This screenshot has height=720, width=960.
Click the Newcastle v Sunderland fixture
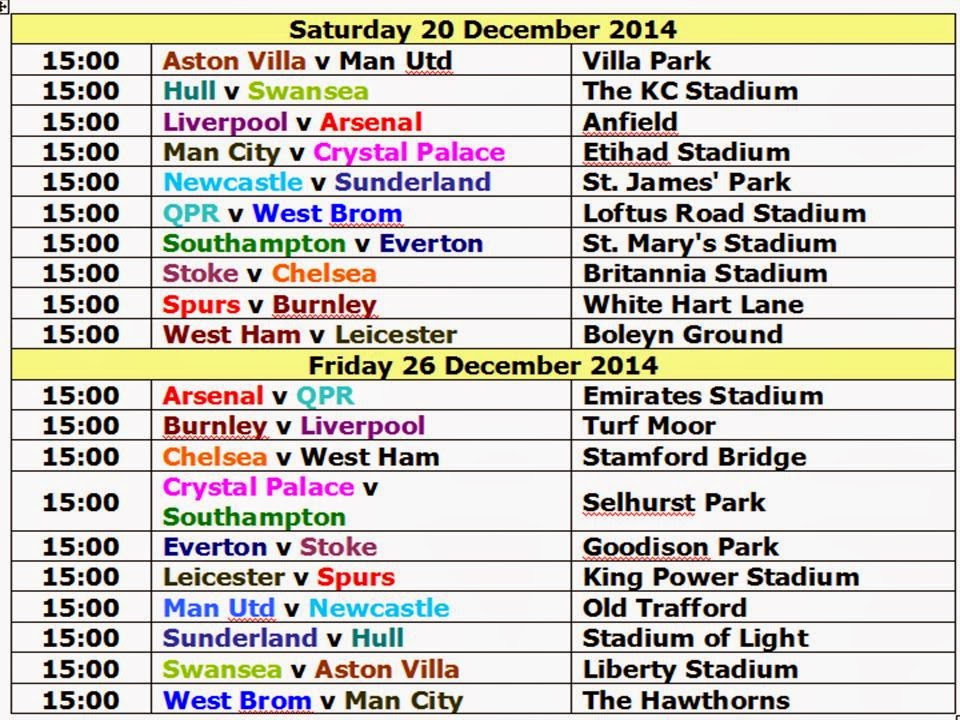(x=327, y=181)
